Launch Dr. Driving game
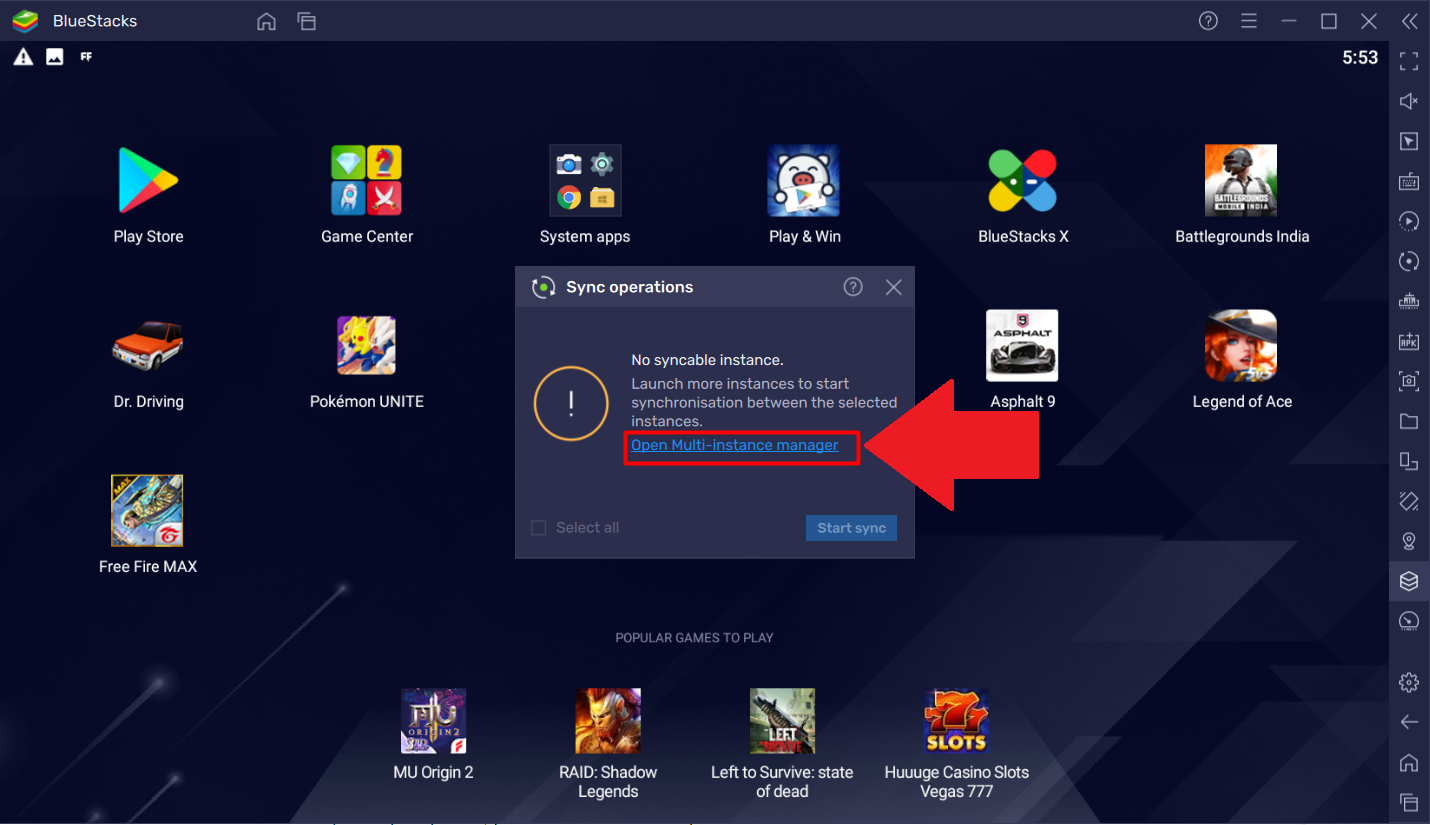 (148, 345)
